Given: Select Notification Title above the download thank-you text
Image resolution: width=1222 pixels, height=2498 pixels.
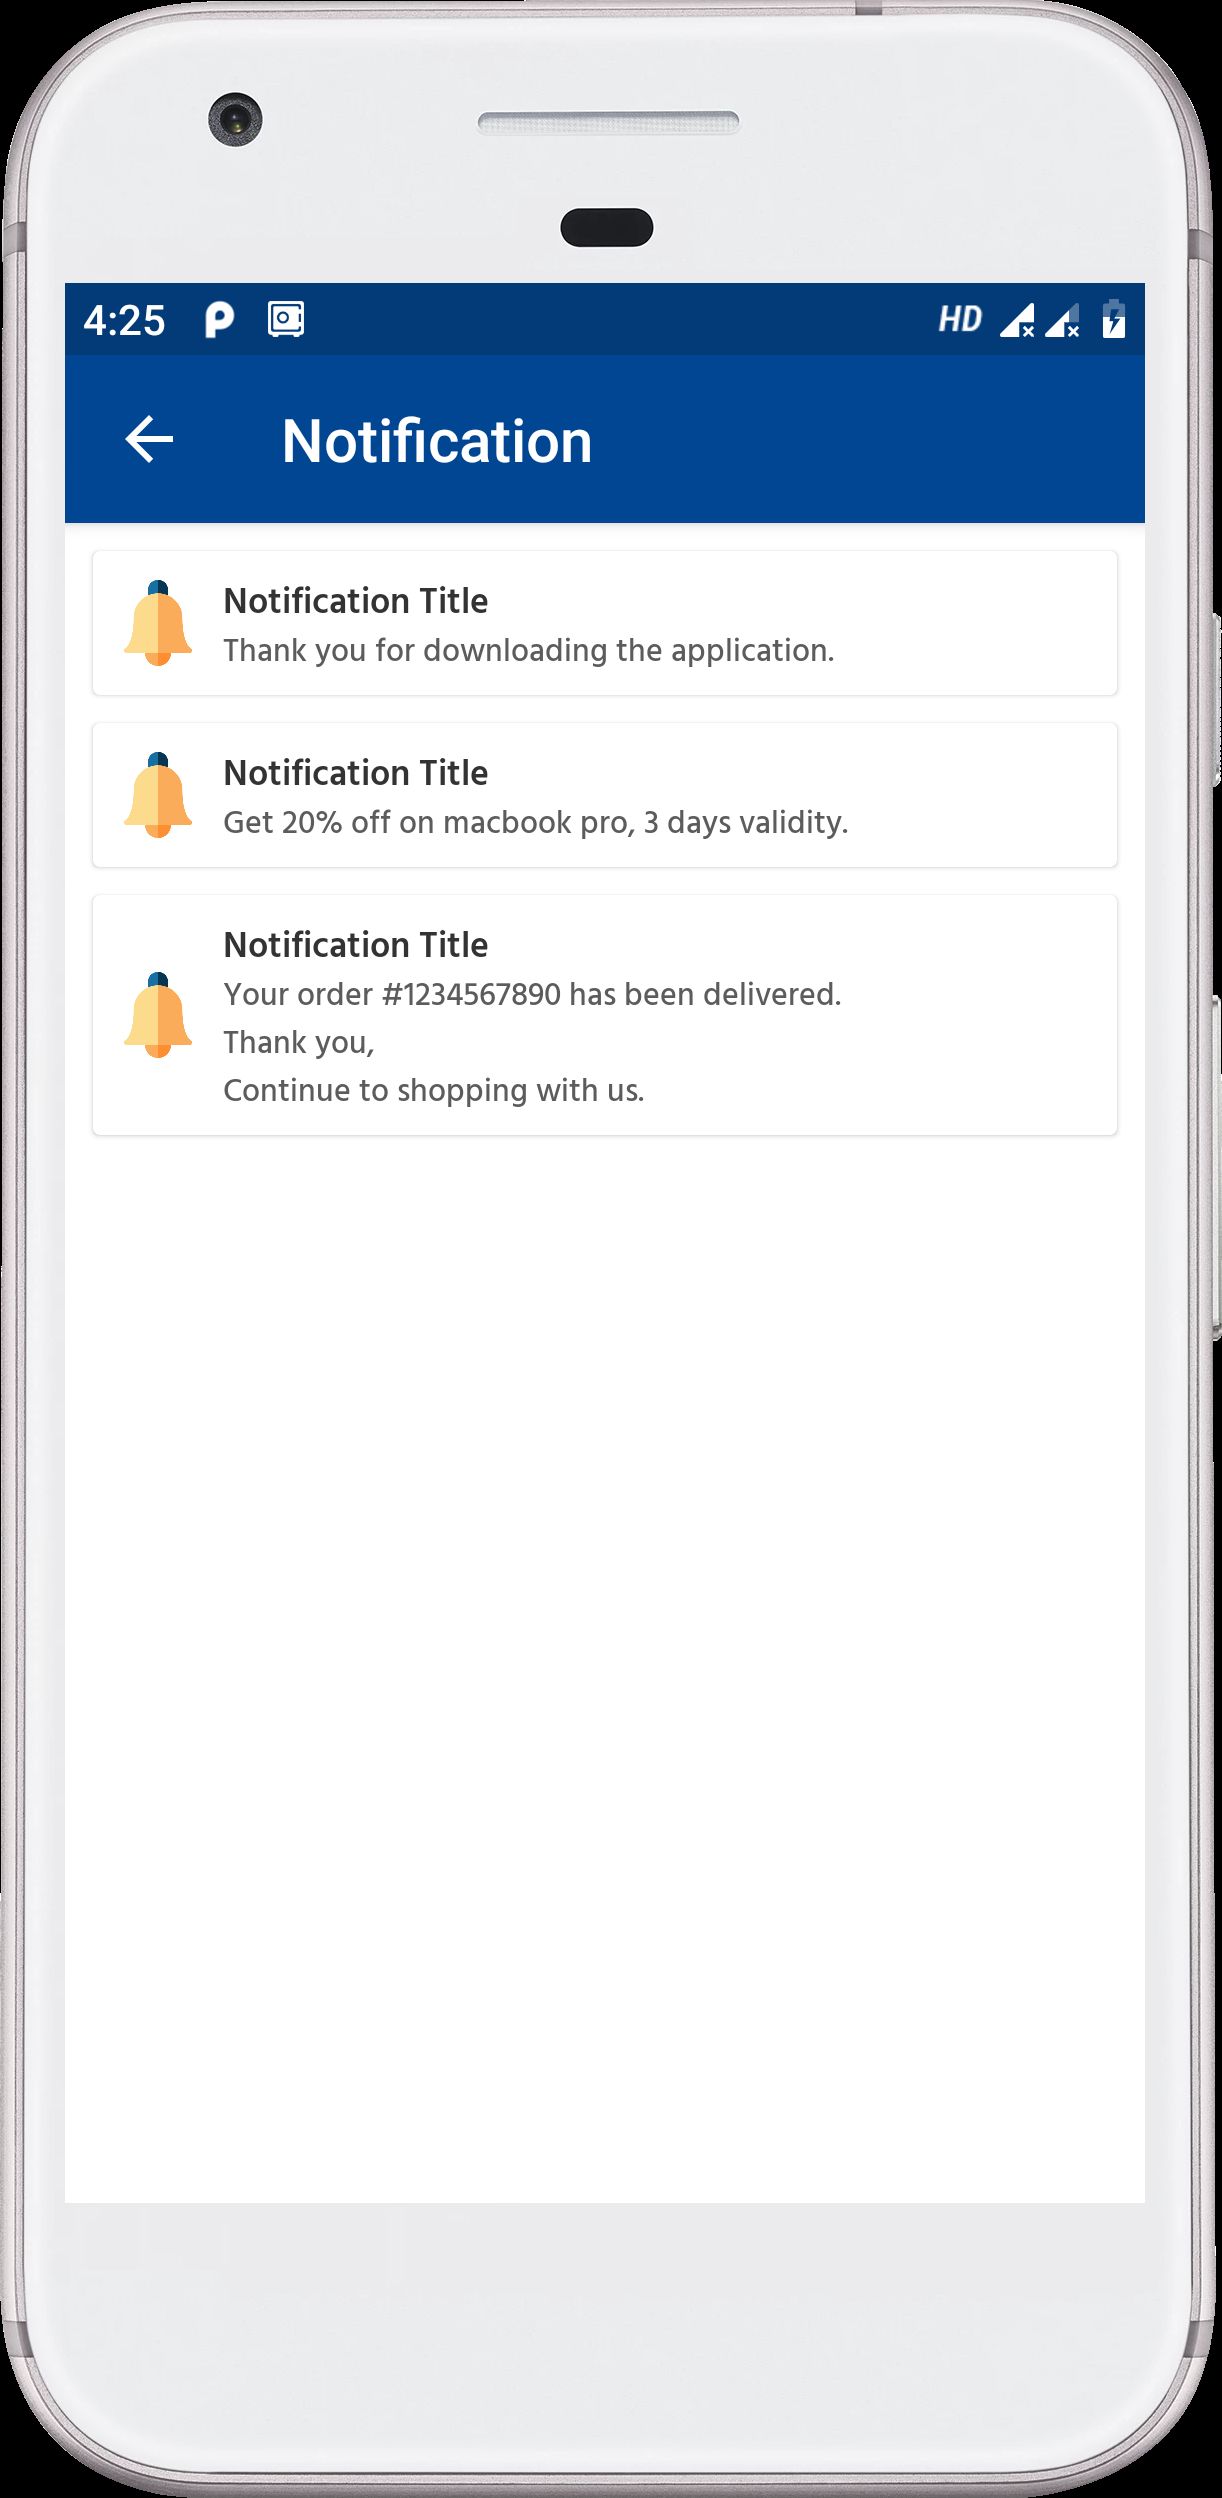Looking at the screenshot, I should pos(356,601).
